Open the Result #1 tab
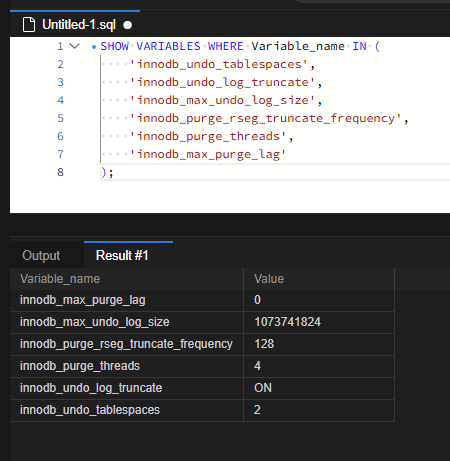 click(122, 256)
